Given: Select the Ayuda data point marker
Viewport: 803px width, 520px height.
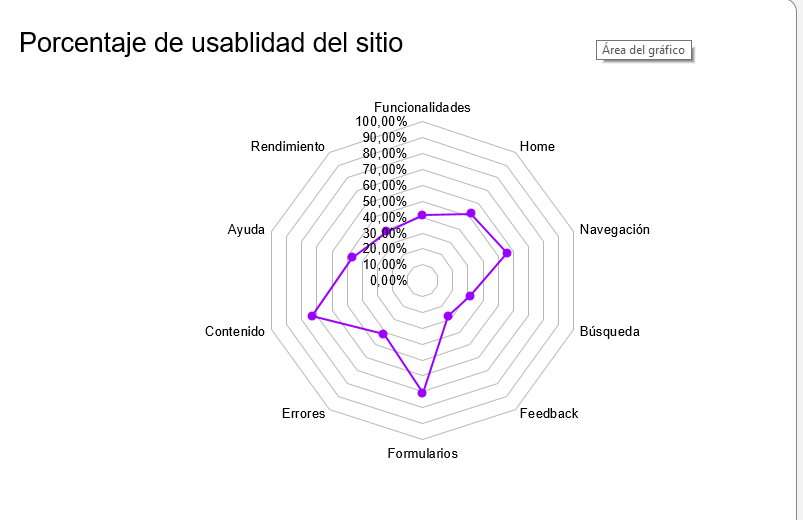Looking at the screenshot, I should (351, 257).
